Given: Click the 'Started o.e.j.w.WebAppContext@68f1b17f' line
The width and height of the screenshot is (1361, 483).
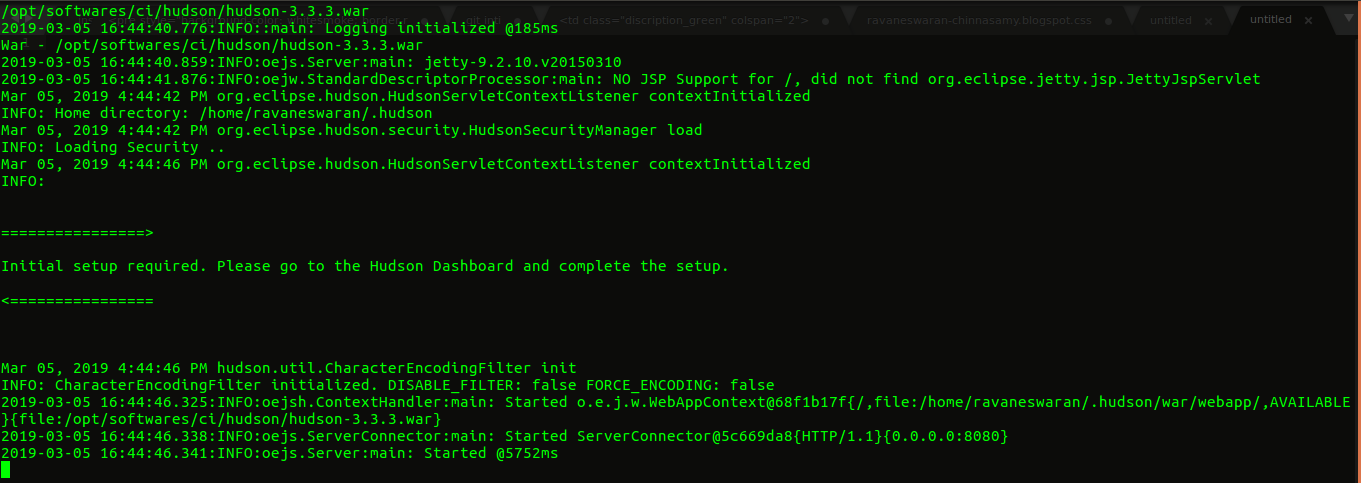Looking at the screenshot, I should tap(676, 403).
